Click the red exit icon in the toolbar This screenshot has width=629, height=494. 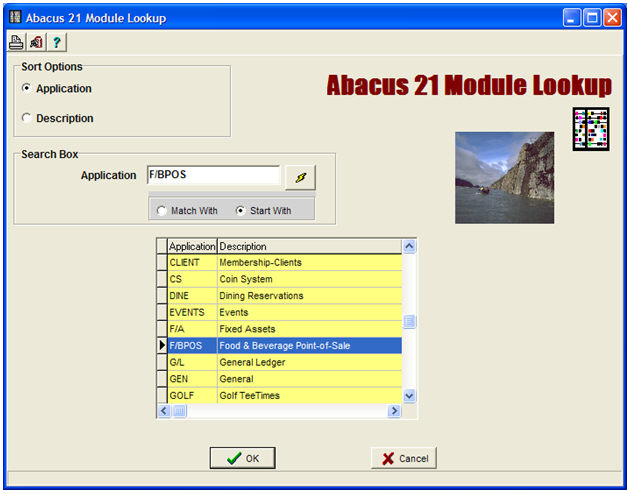36,42
